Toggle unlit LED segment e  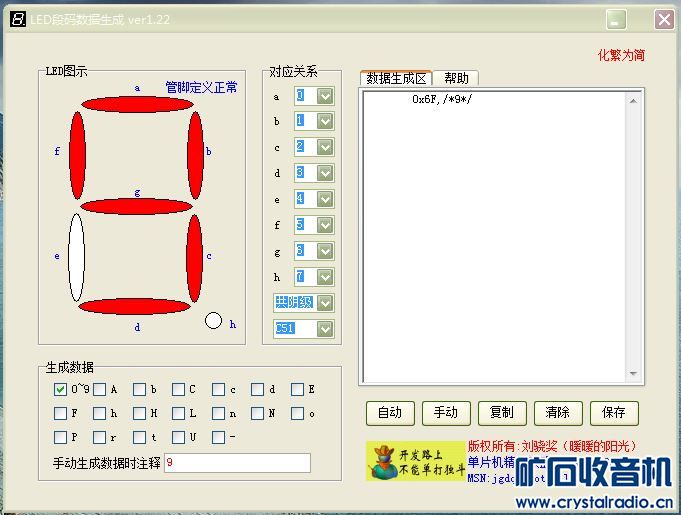pyautogui.click(x=76, y=257)
